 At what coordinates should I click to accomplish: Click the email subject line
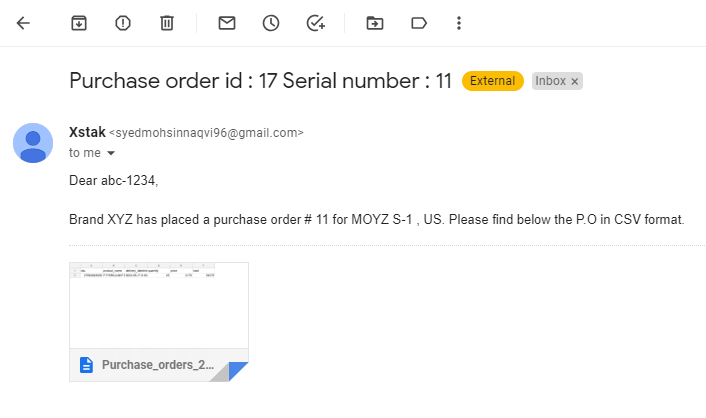[260, 81]
